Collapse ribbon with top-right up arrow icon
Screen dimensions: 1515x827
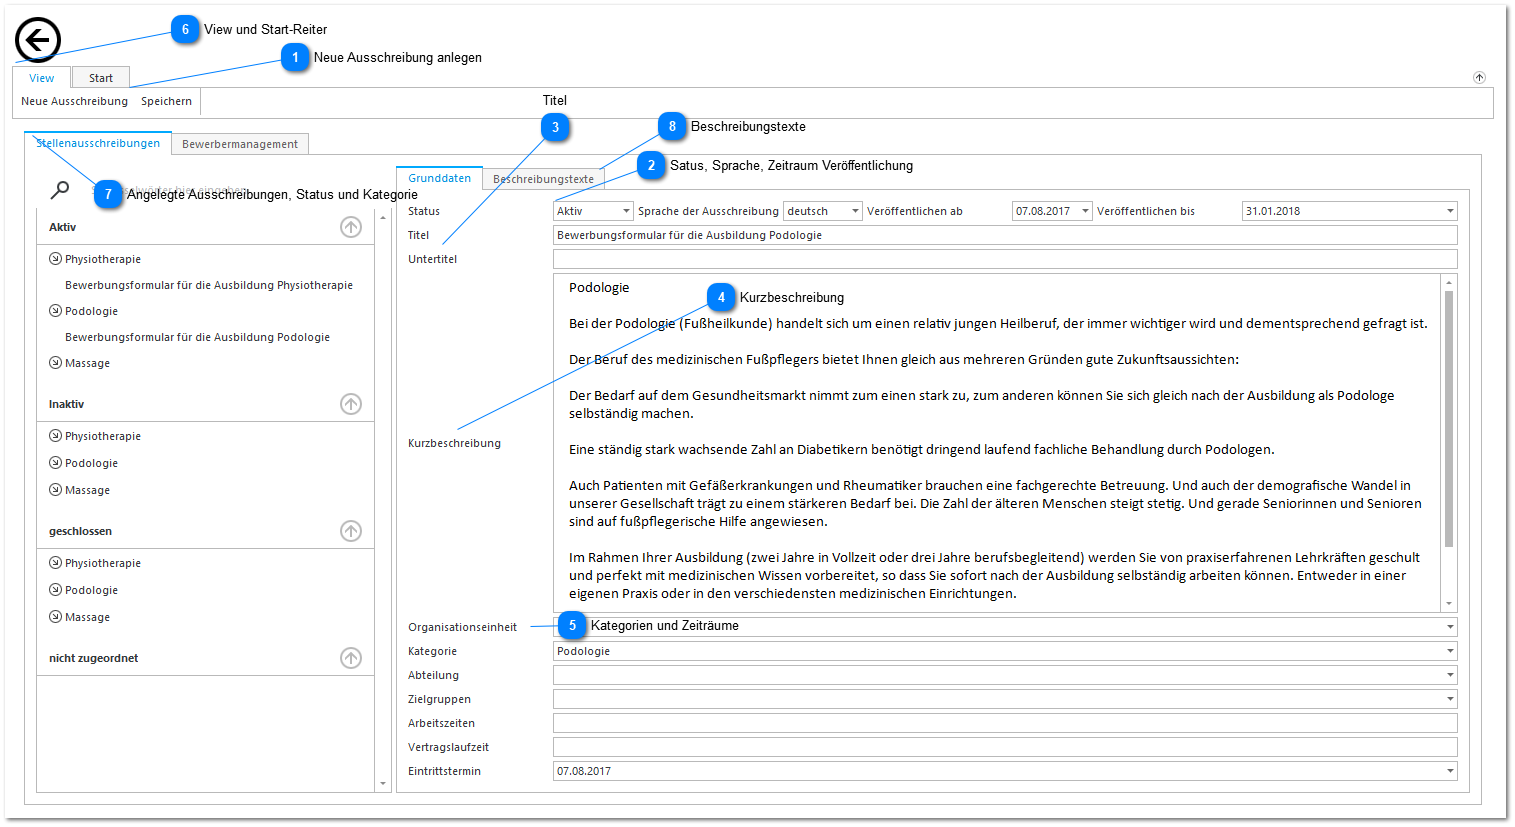(x=1479, y=77)
